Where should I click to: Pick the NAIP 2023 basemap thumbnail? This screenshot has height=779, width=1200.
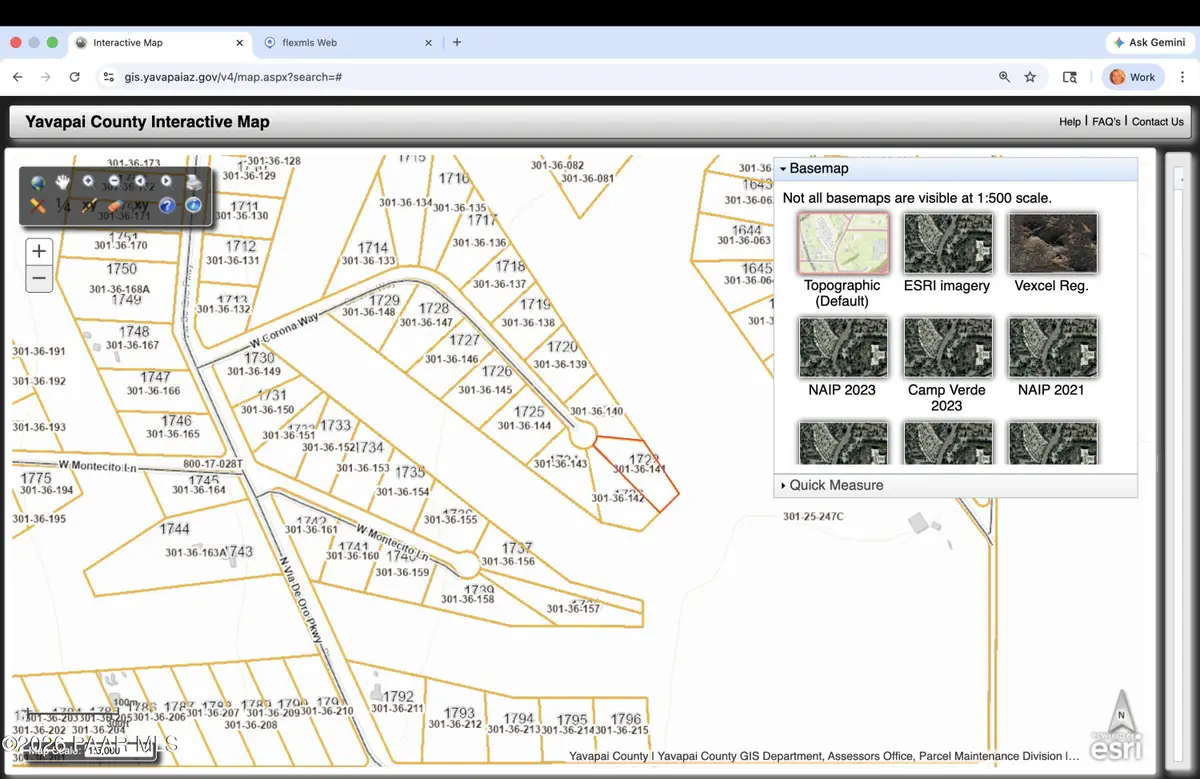pyautogui.click(x=842, y=357)
